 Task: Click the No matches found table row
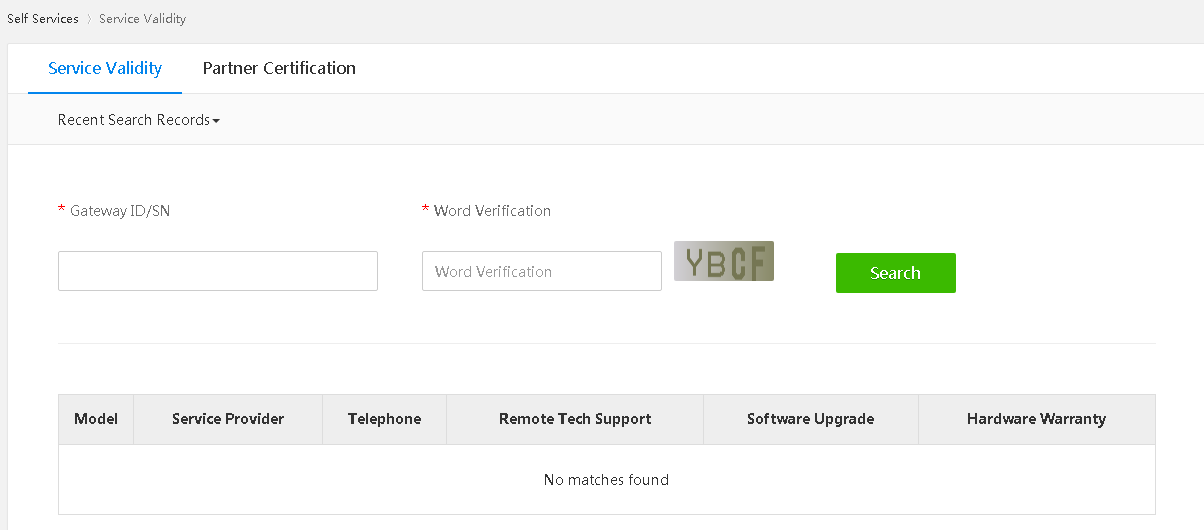[606, 480]
